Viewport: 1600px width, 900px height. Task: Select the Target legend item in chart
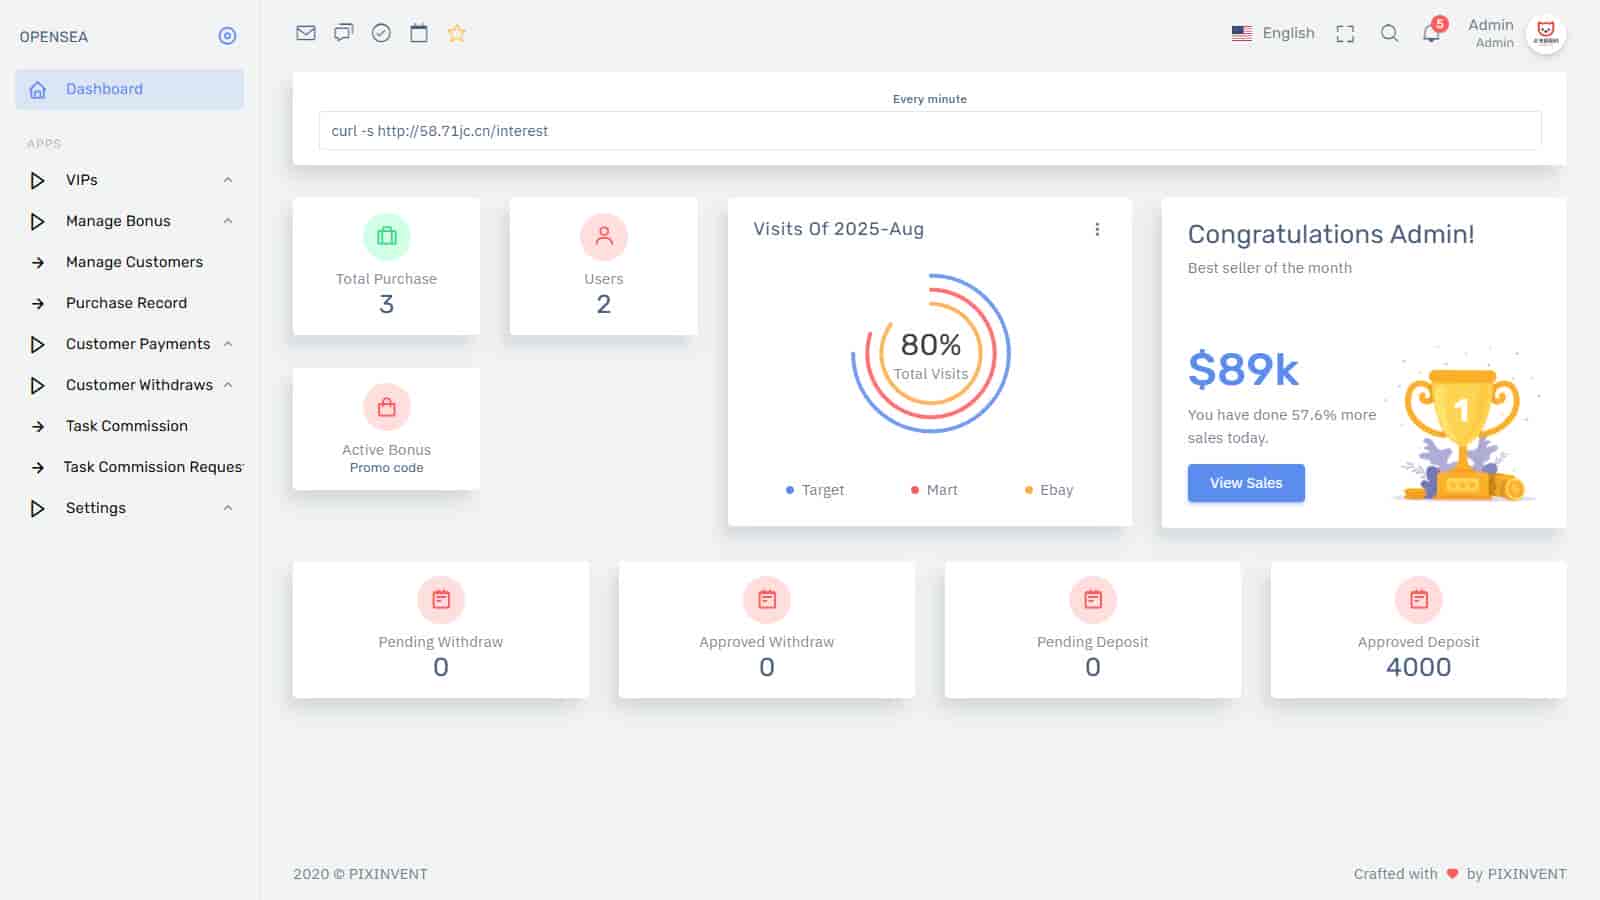(815, 490)
